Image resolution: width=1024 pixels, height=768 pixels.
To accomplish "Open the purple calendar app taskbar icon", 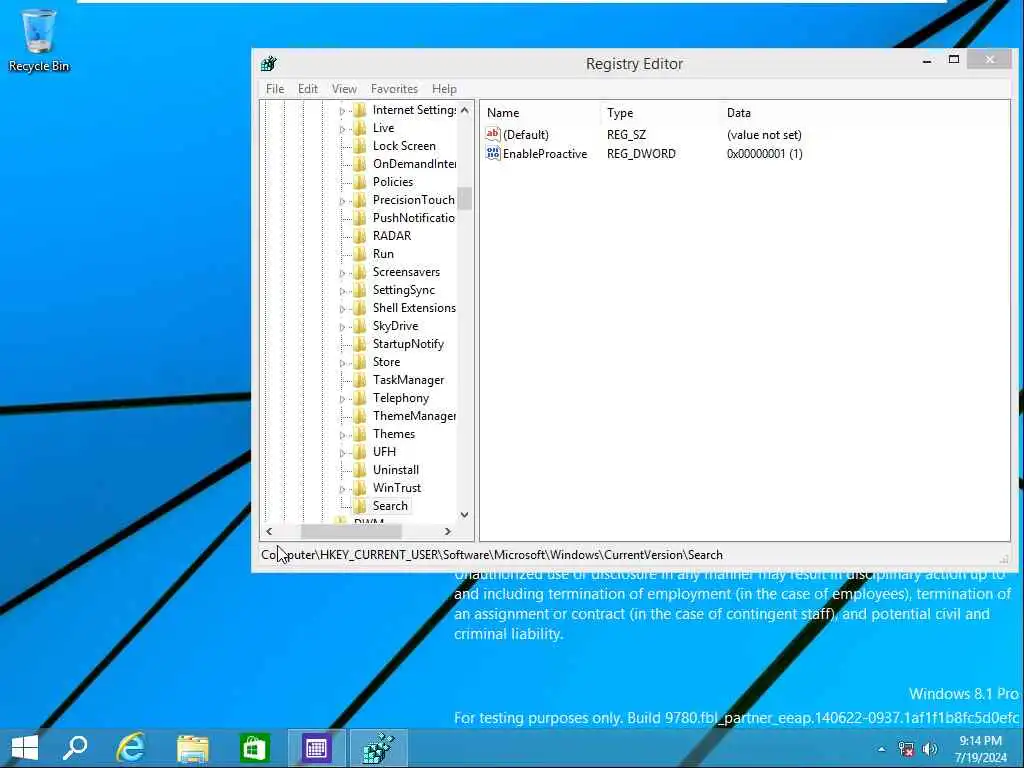I will pos(316,748).
